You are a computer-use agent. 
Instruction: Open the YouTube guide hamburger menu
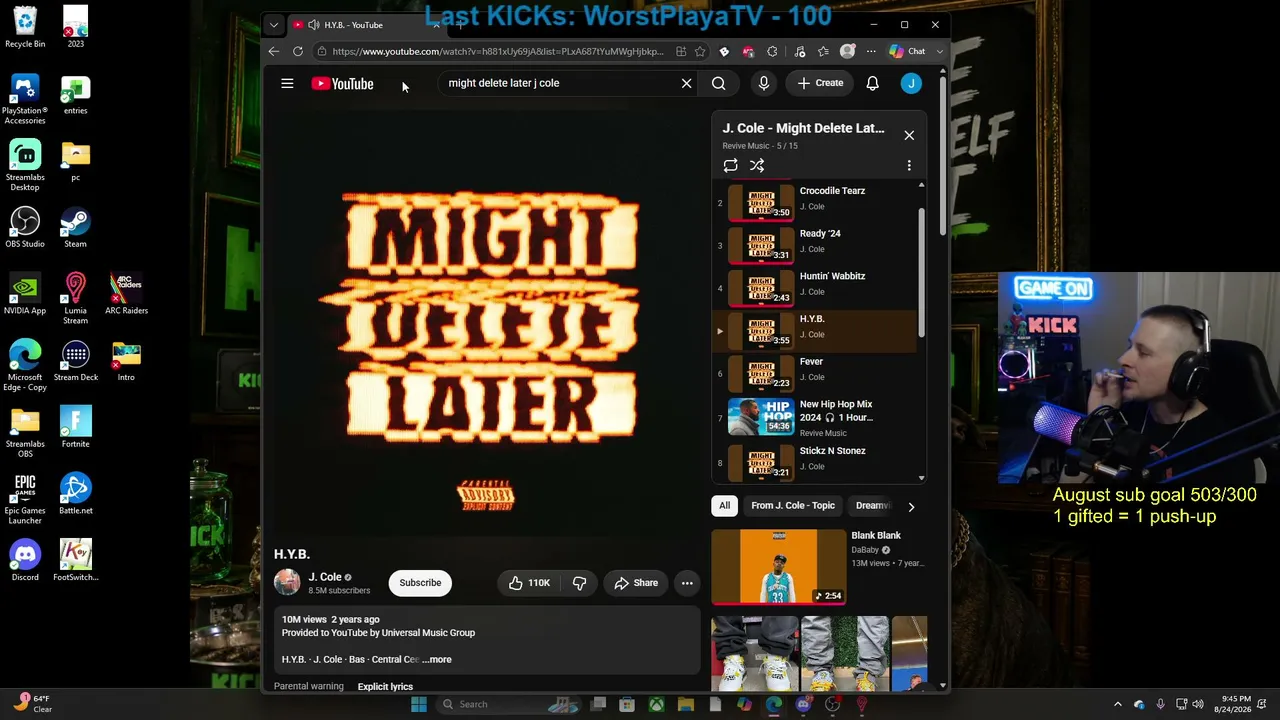[x=287, y=84]
